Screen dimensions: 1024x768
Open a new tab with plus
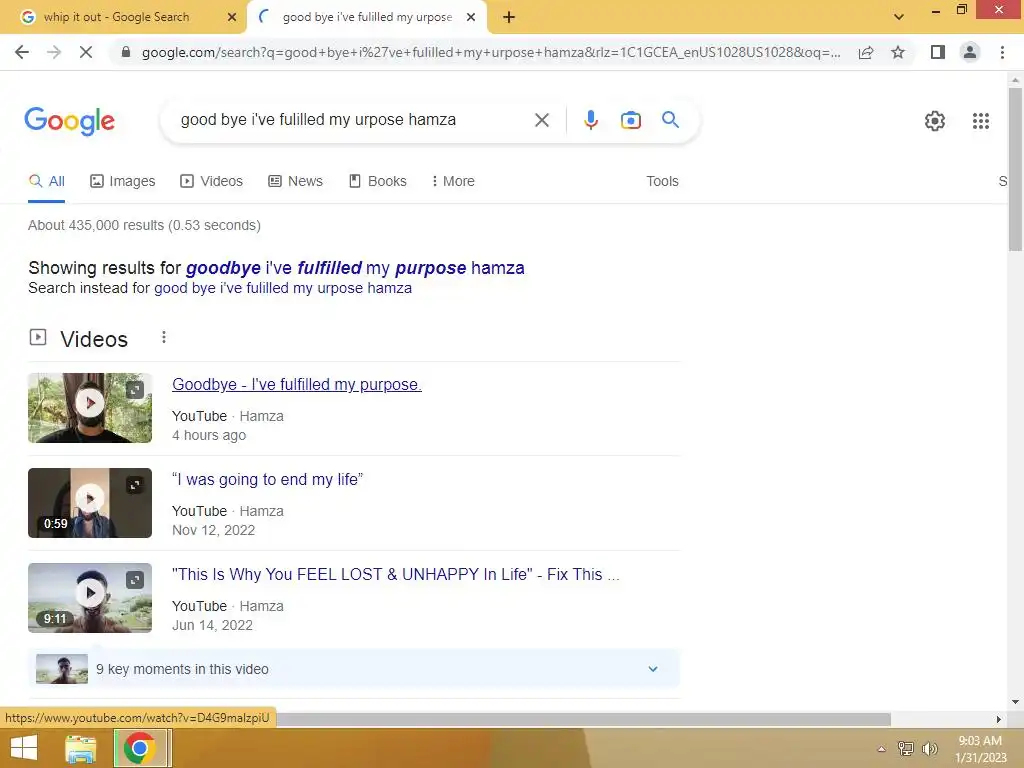click(x=509, y=17)
